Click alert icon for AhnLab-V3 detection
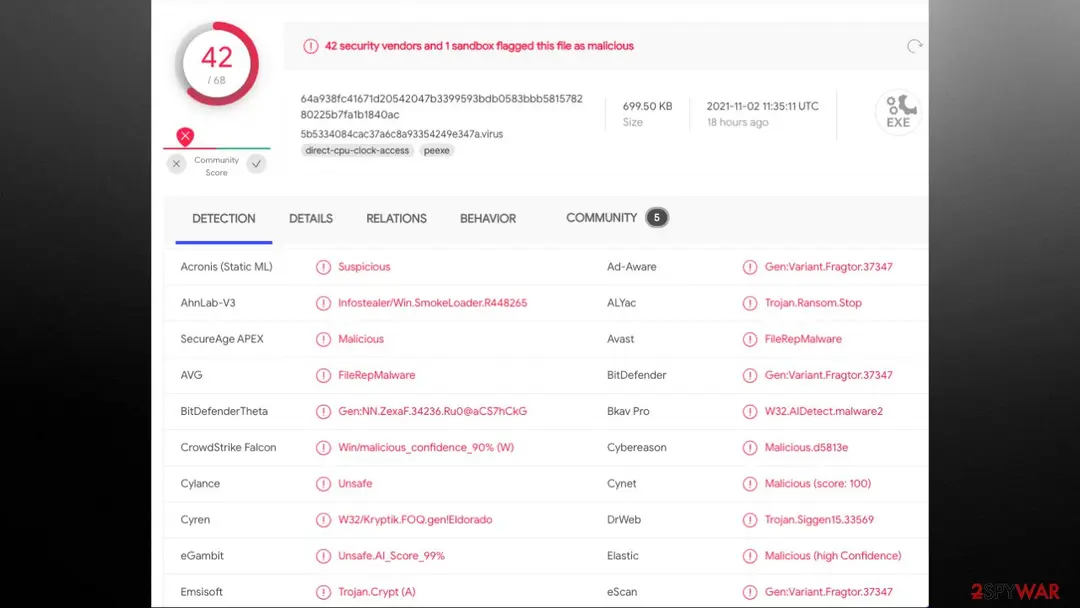The height and width of the screenshot is (608, 1080). click(323, 303)
